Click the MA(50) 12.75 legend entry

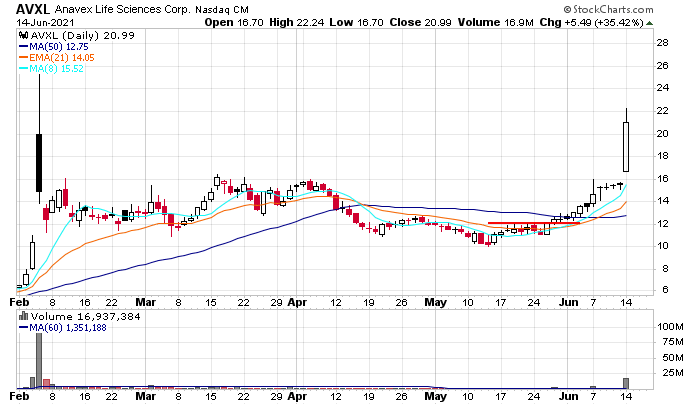58,46
